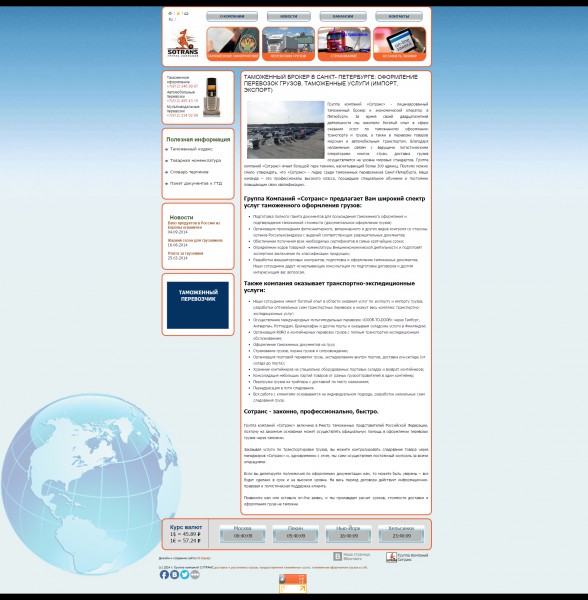
Task: Open the 'Товарная номенклатура' link
Action: [x=195, y=160]
